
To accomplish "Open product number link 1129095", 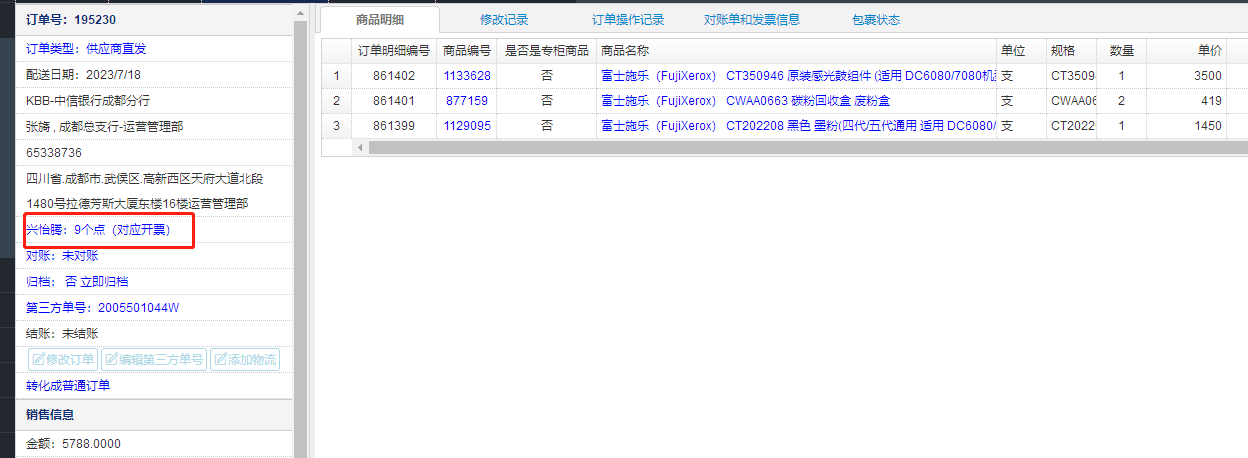I will click(467, 126).
